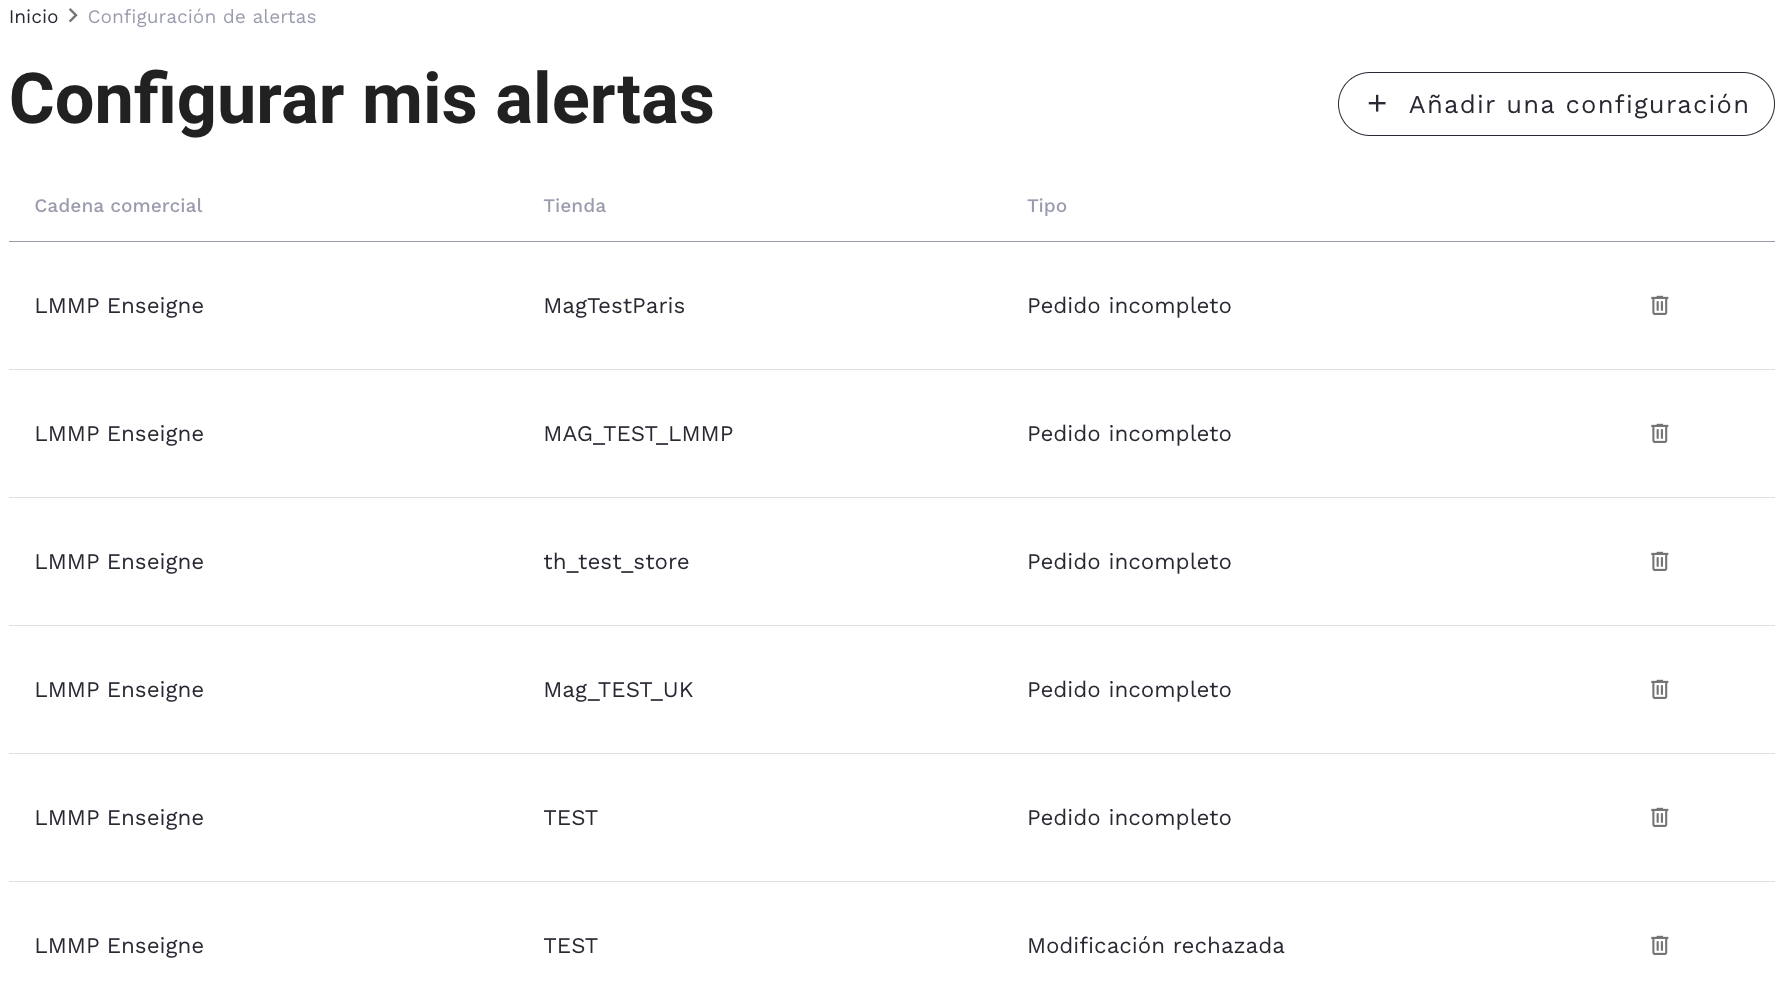Click the Configuración de alertas breadcrumb
Viewport: 1788px width, 998px height.
point(202,17)
